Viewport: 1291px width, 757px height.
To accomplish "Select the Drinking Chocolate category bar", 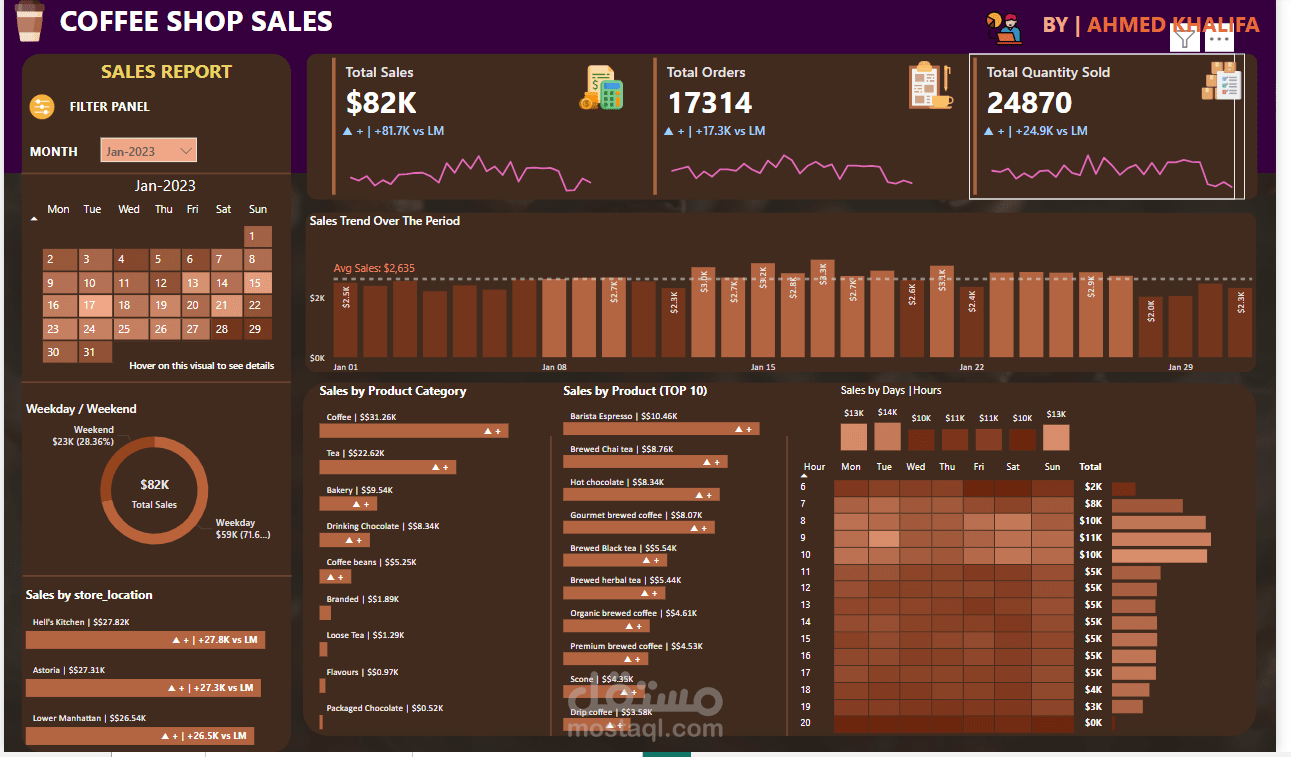I will (x=345, y=540).
